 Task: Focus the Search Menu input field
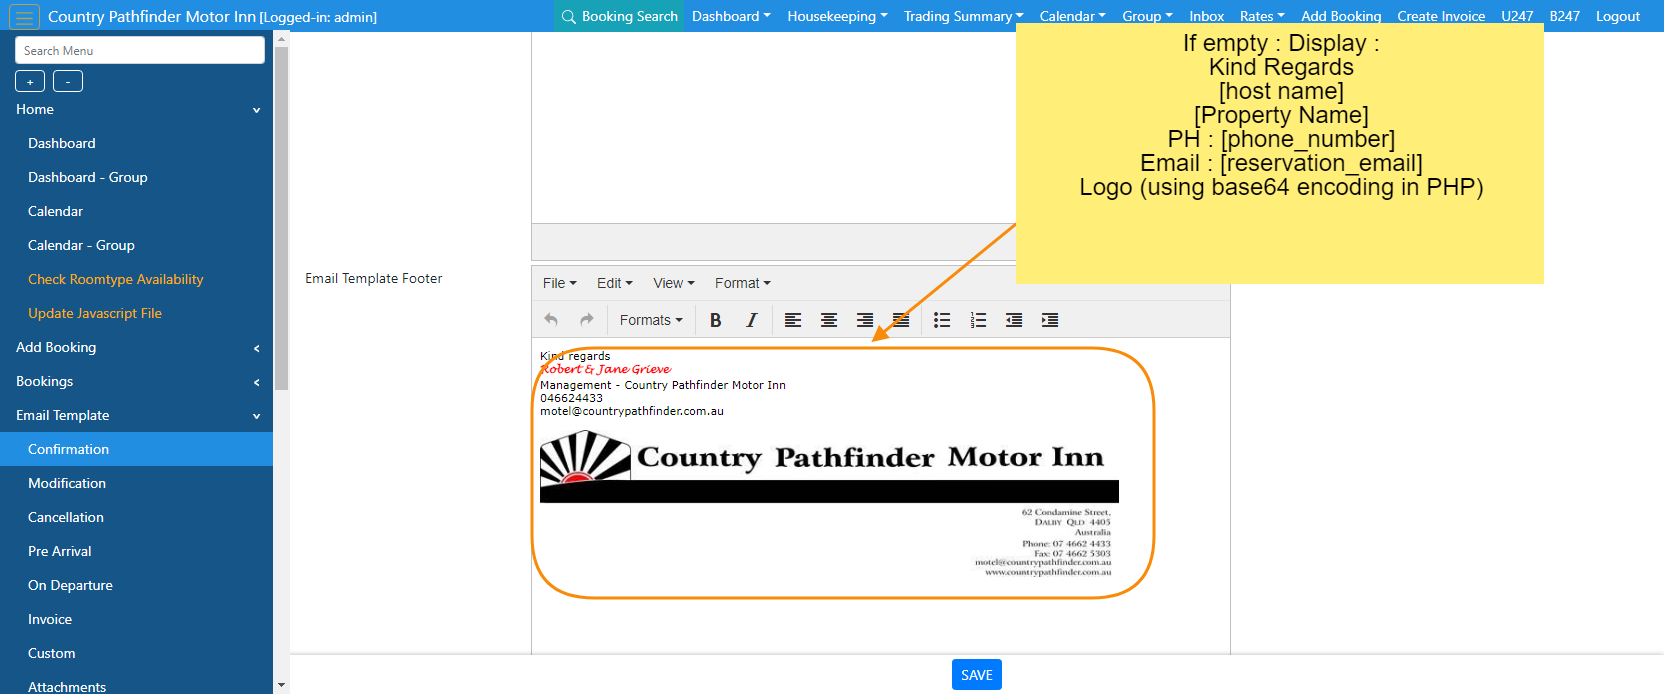point(140,50)
